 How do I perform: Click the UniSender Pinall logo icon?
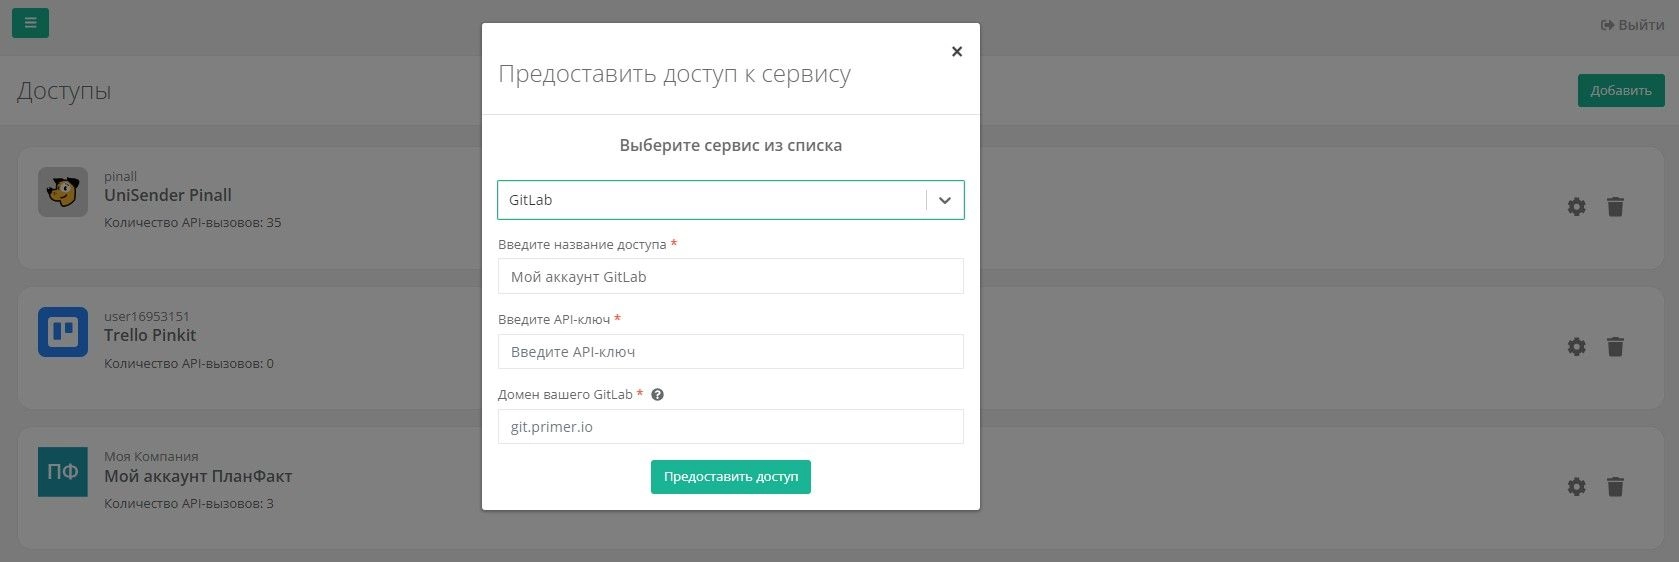click(63, 192)
